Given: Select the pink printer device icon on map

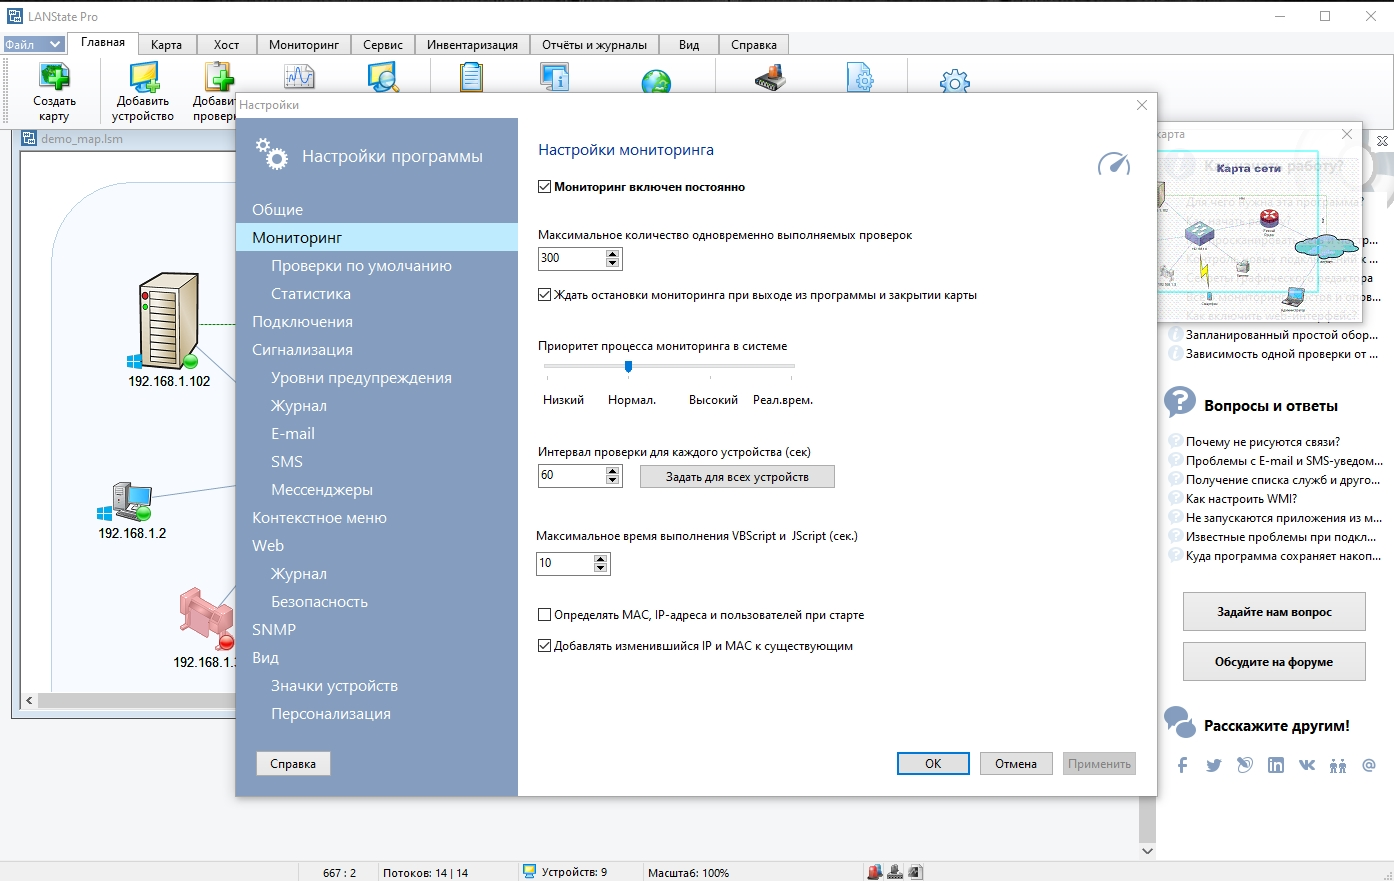Looking at the screenshot, I should point(206,616).
